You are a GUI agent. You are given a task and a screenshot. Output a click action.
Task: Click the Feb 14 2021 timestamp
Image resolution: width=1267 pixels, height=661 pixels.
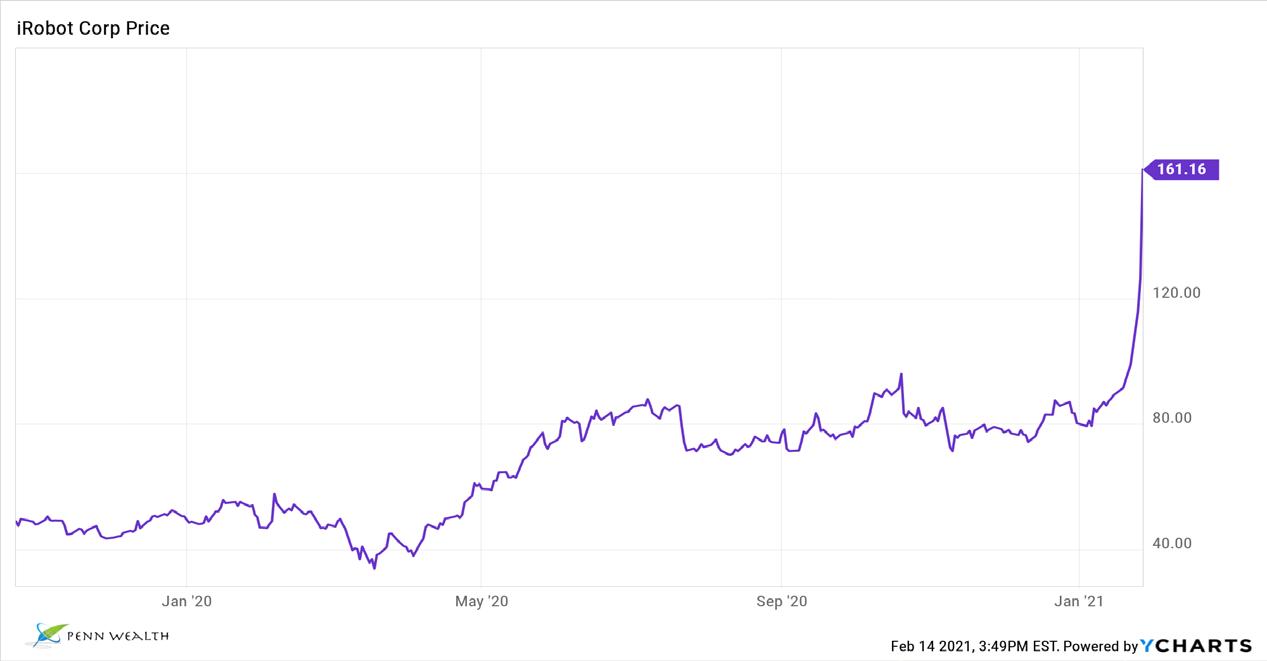tap(974, 646)
